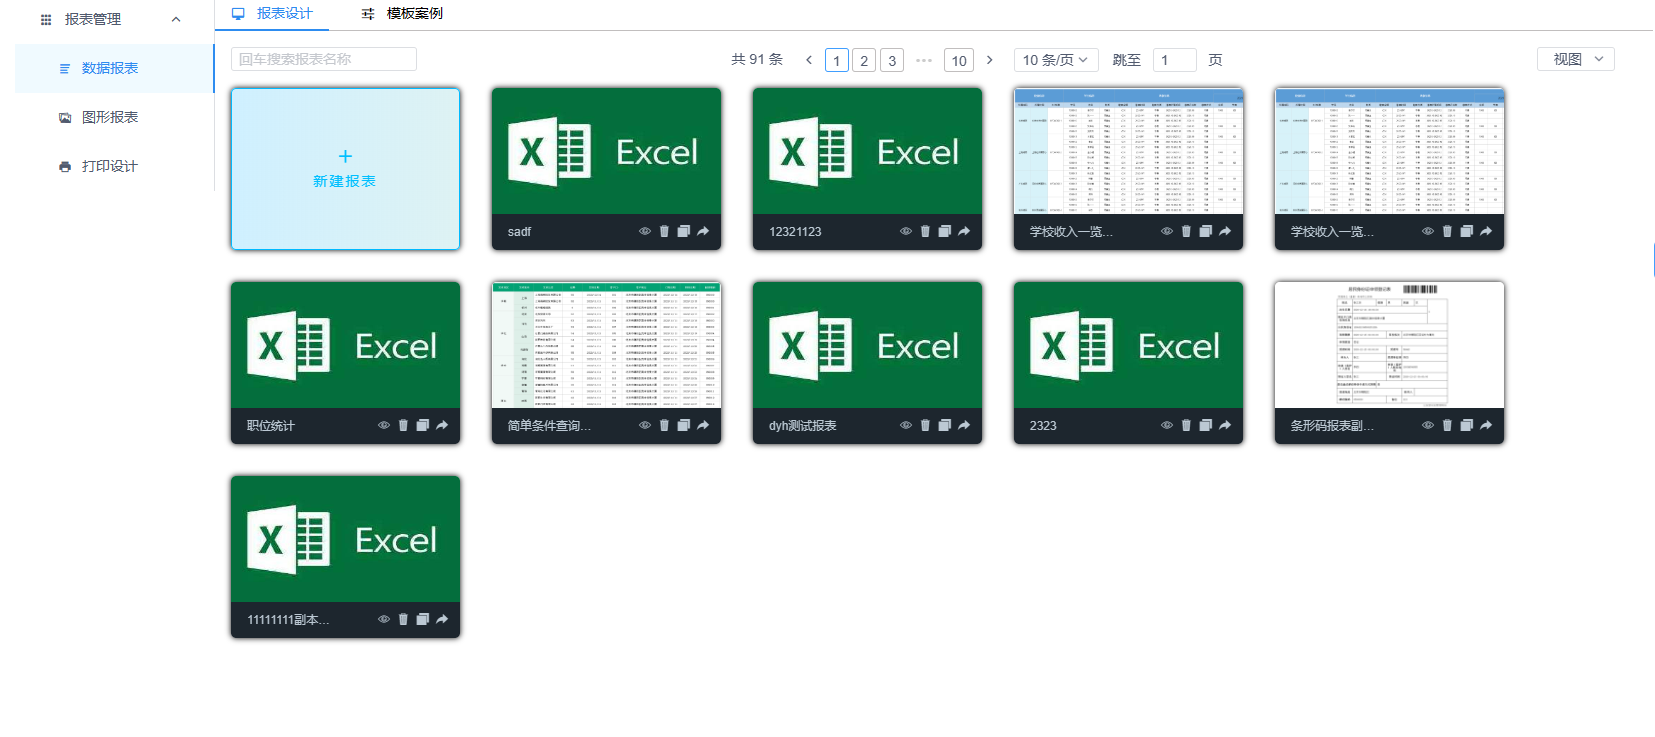This screenshot has height=737, width=1655.
Task: Share the 2323 report
Action: pyautogui.click(x=1225, y=425)
